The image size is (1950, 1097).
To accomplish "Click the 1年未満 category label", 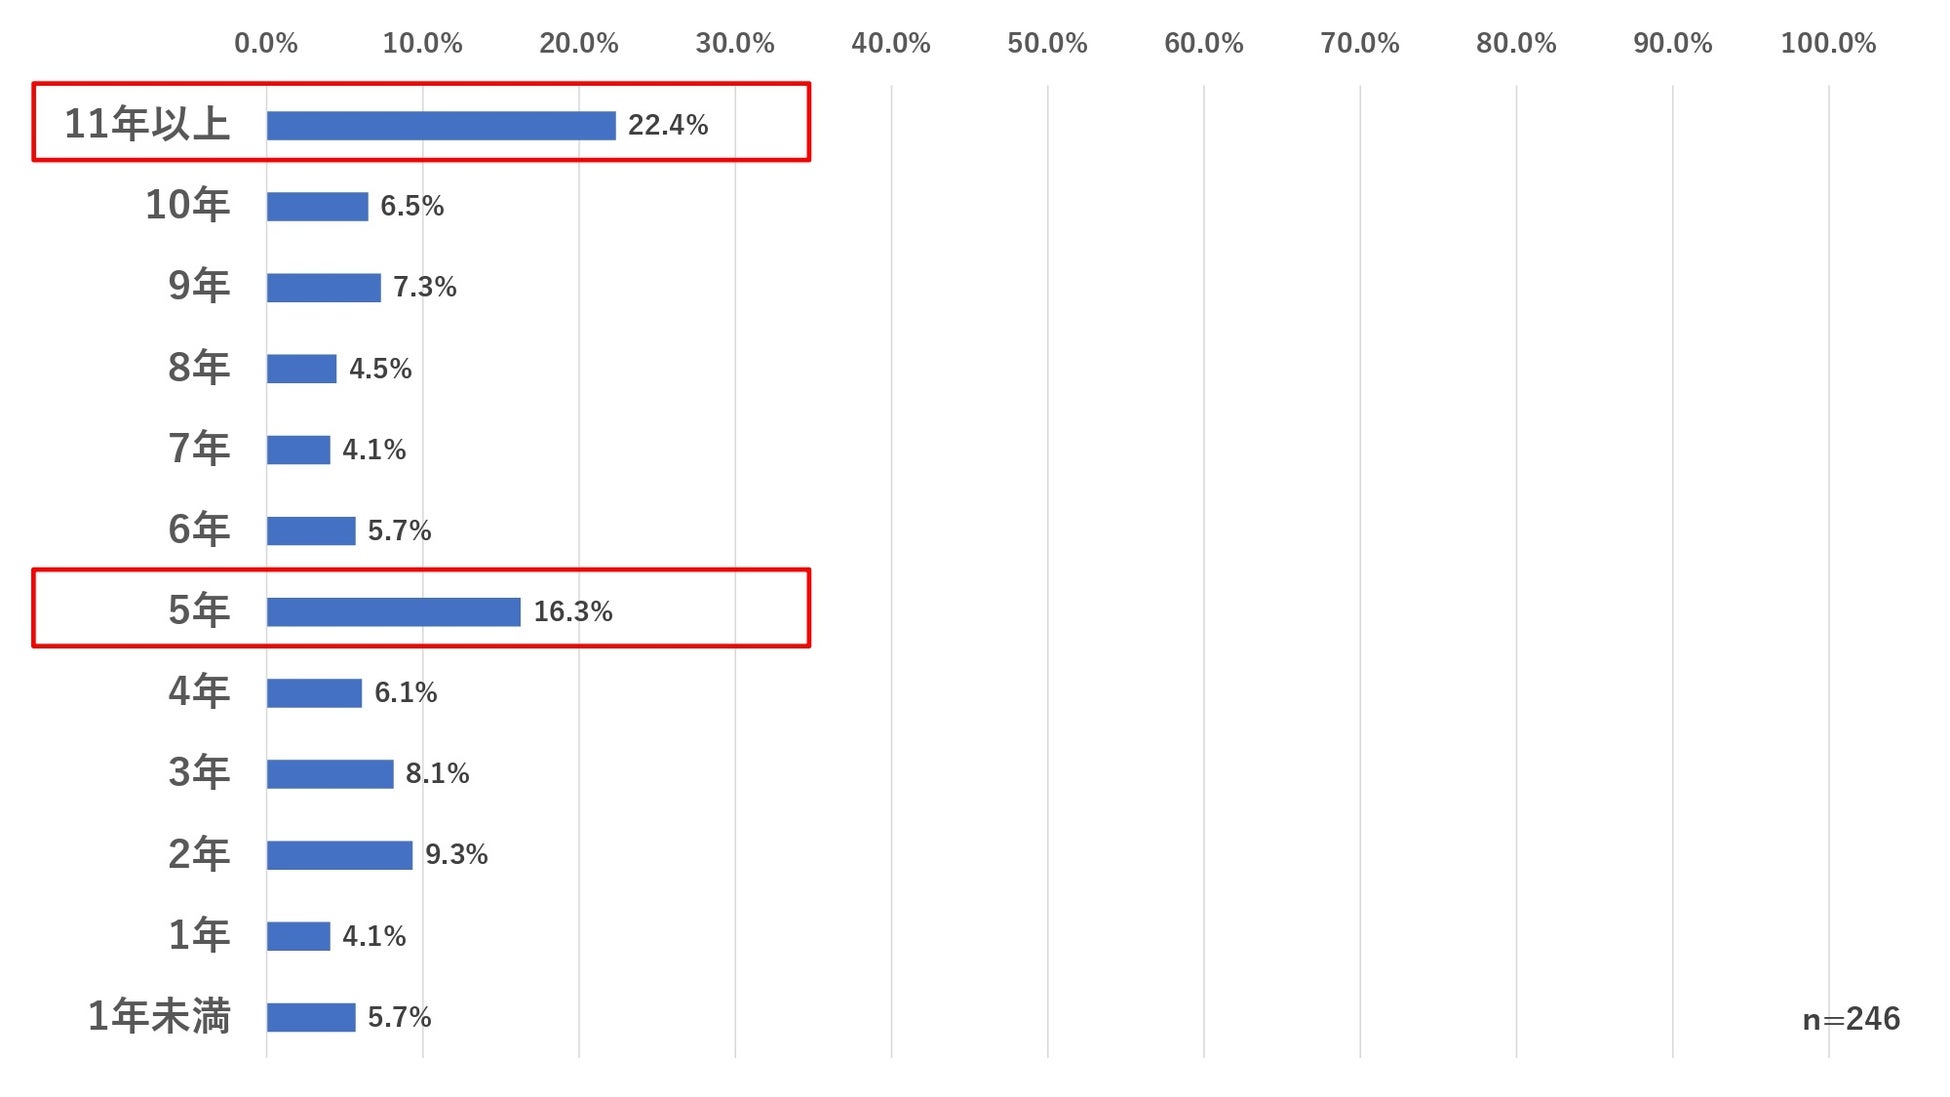I will coord(159,1016).
